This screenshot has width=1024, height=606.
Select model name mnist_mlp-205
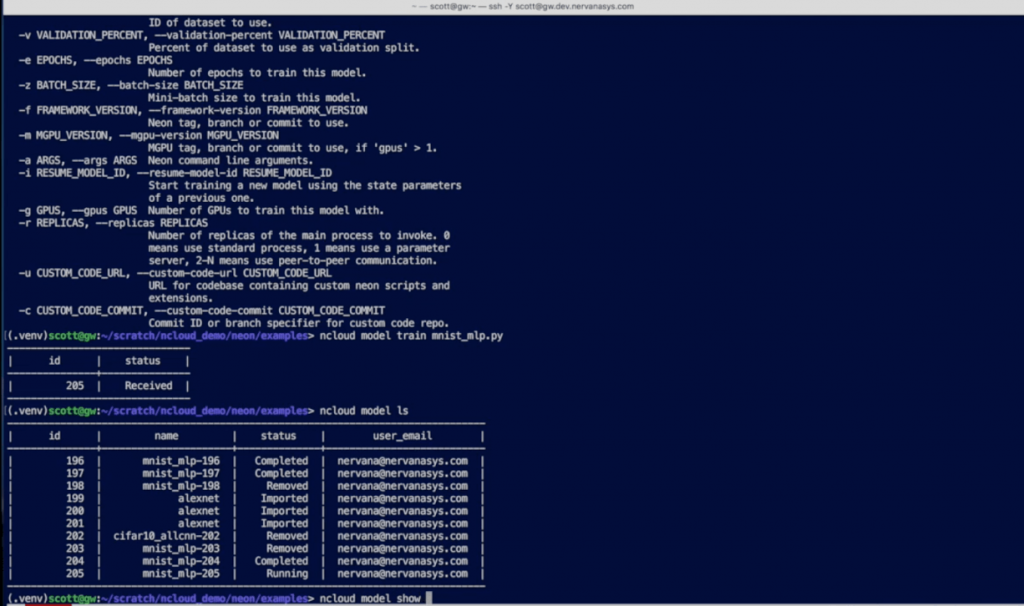pos(180,574)
